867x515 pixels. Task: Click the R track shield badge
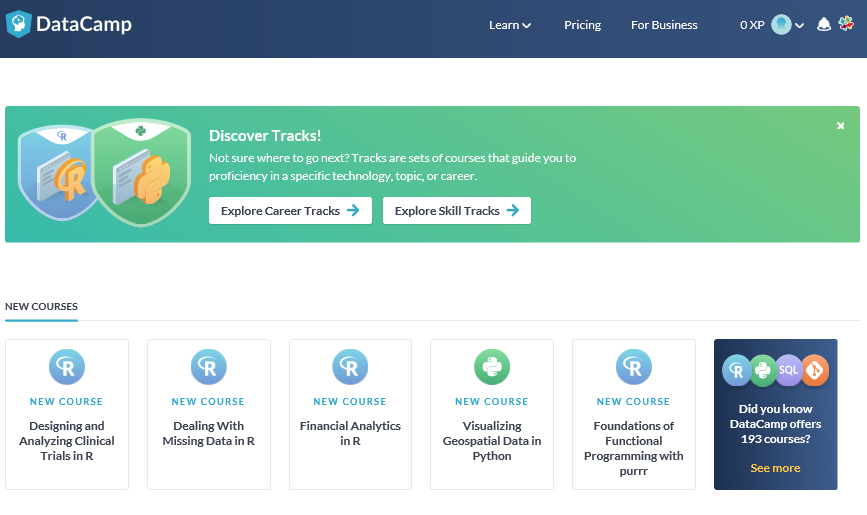(x=56, y=173)
